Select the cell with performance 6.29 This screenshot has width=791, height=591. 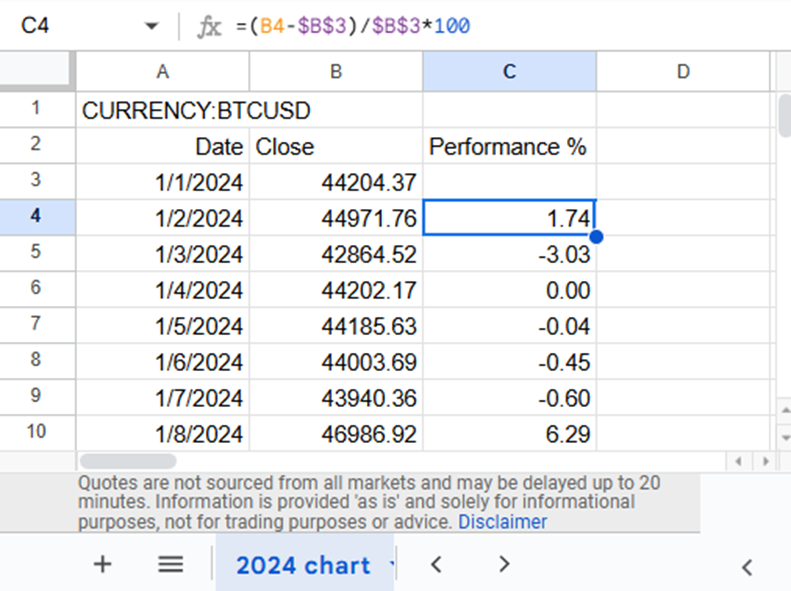pos(510,434)
